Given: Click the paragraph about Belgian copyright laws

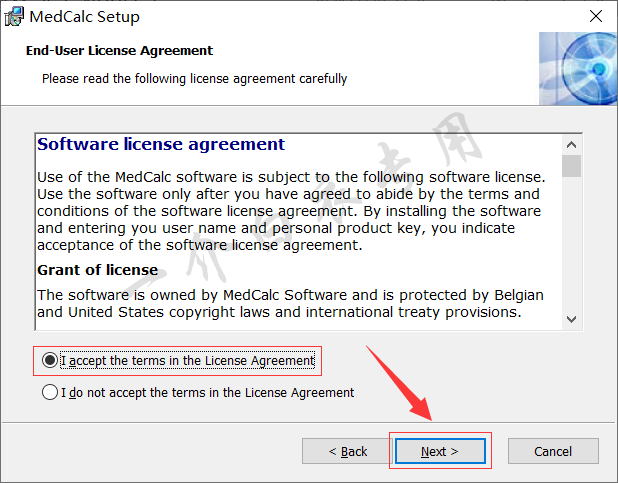Looking at the screenshot, I should coord(290,303).
